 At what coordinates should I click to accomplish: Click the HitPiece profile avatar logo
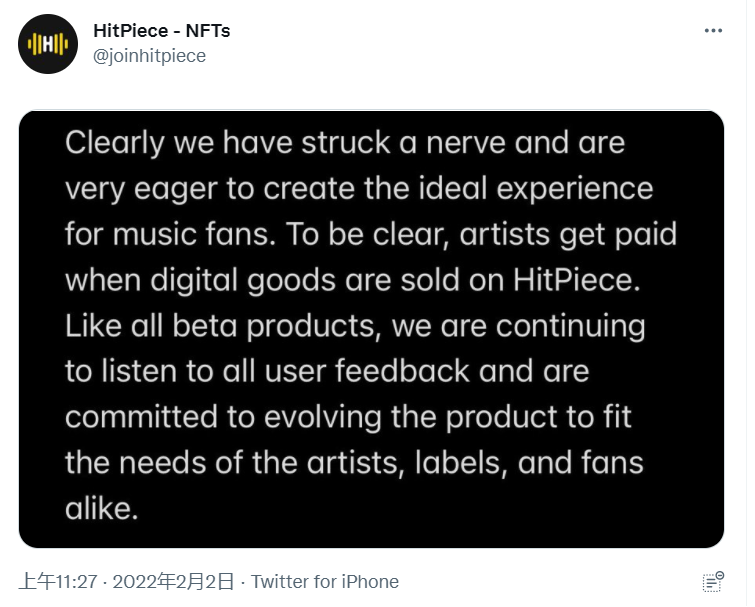48,44
